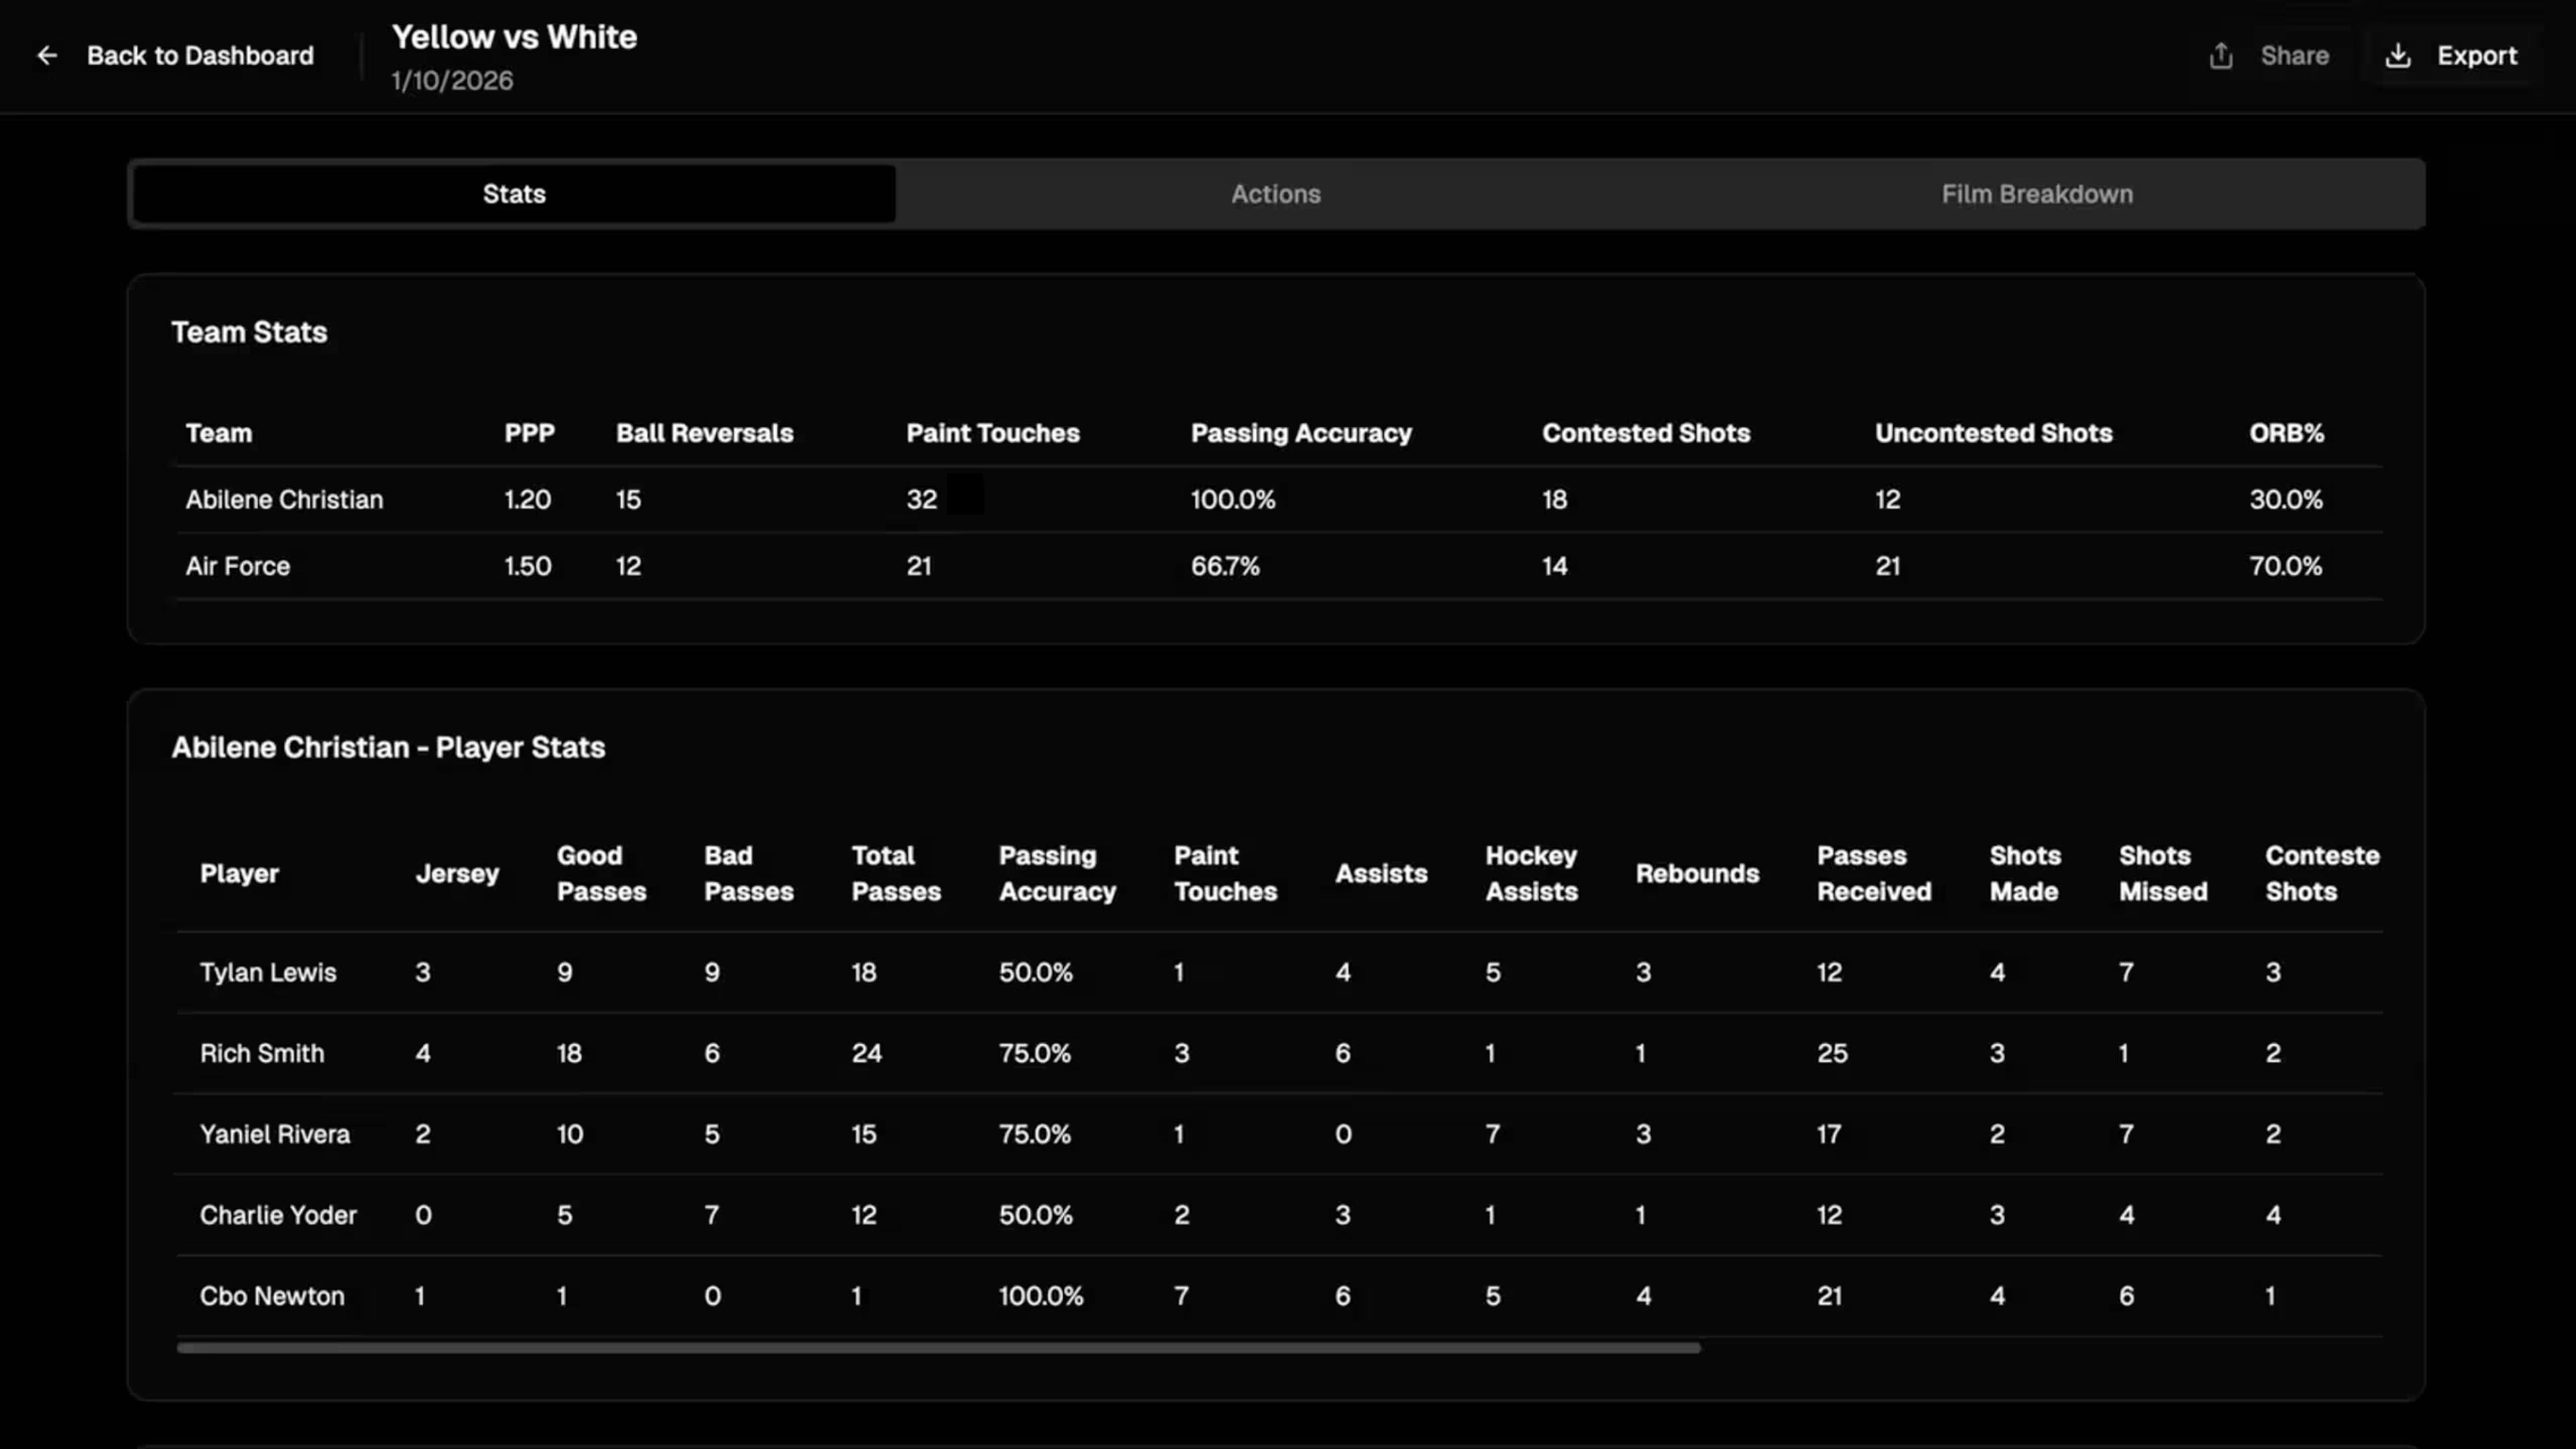Screen dimensions: 2576x1449
Task: Click Air Force's 1.50 PPP value
Action: click(x=527, y=566)
